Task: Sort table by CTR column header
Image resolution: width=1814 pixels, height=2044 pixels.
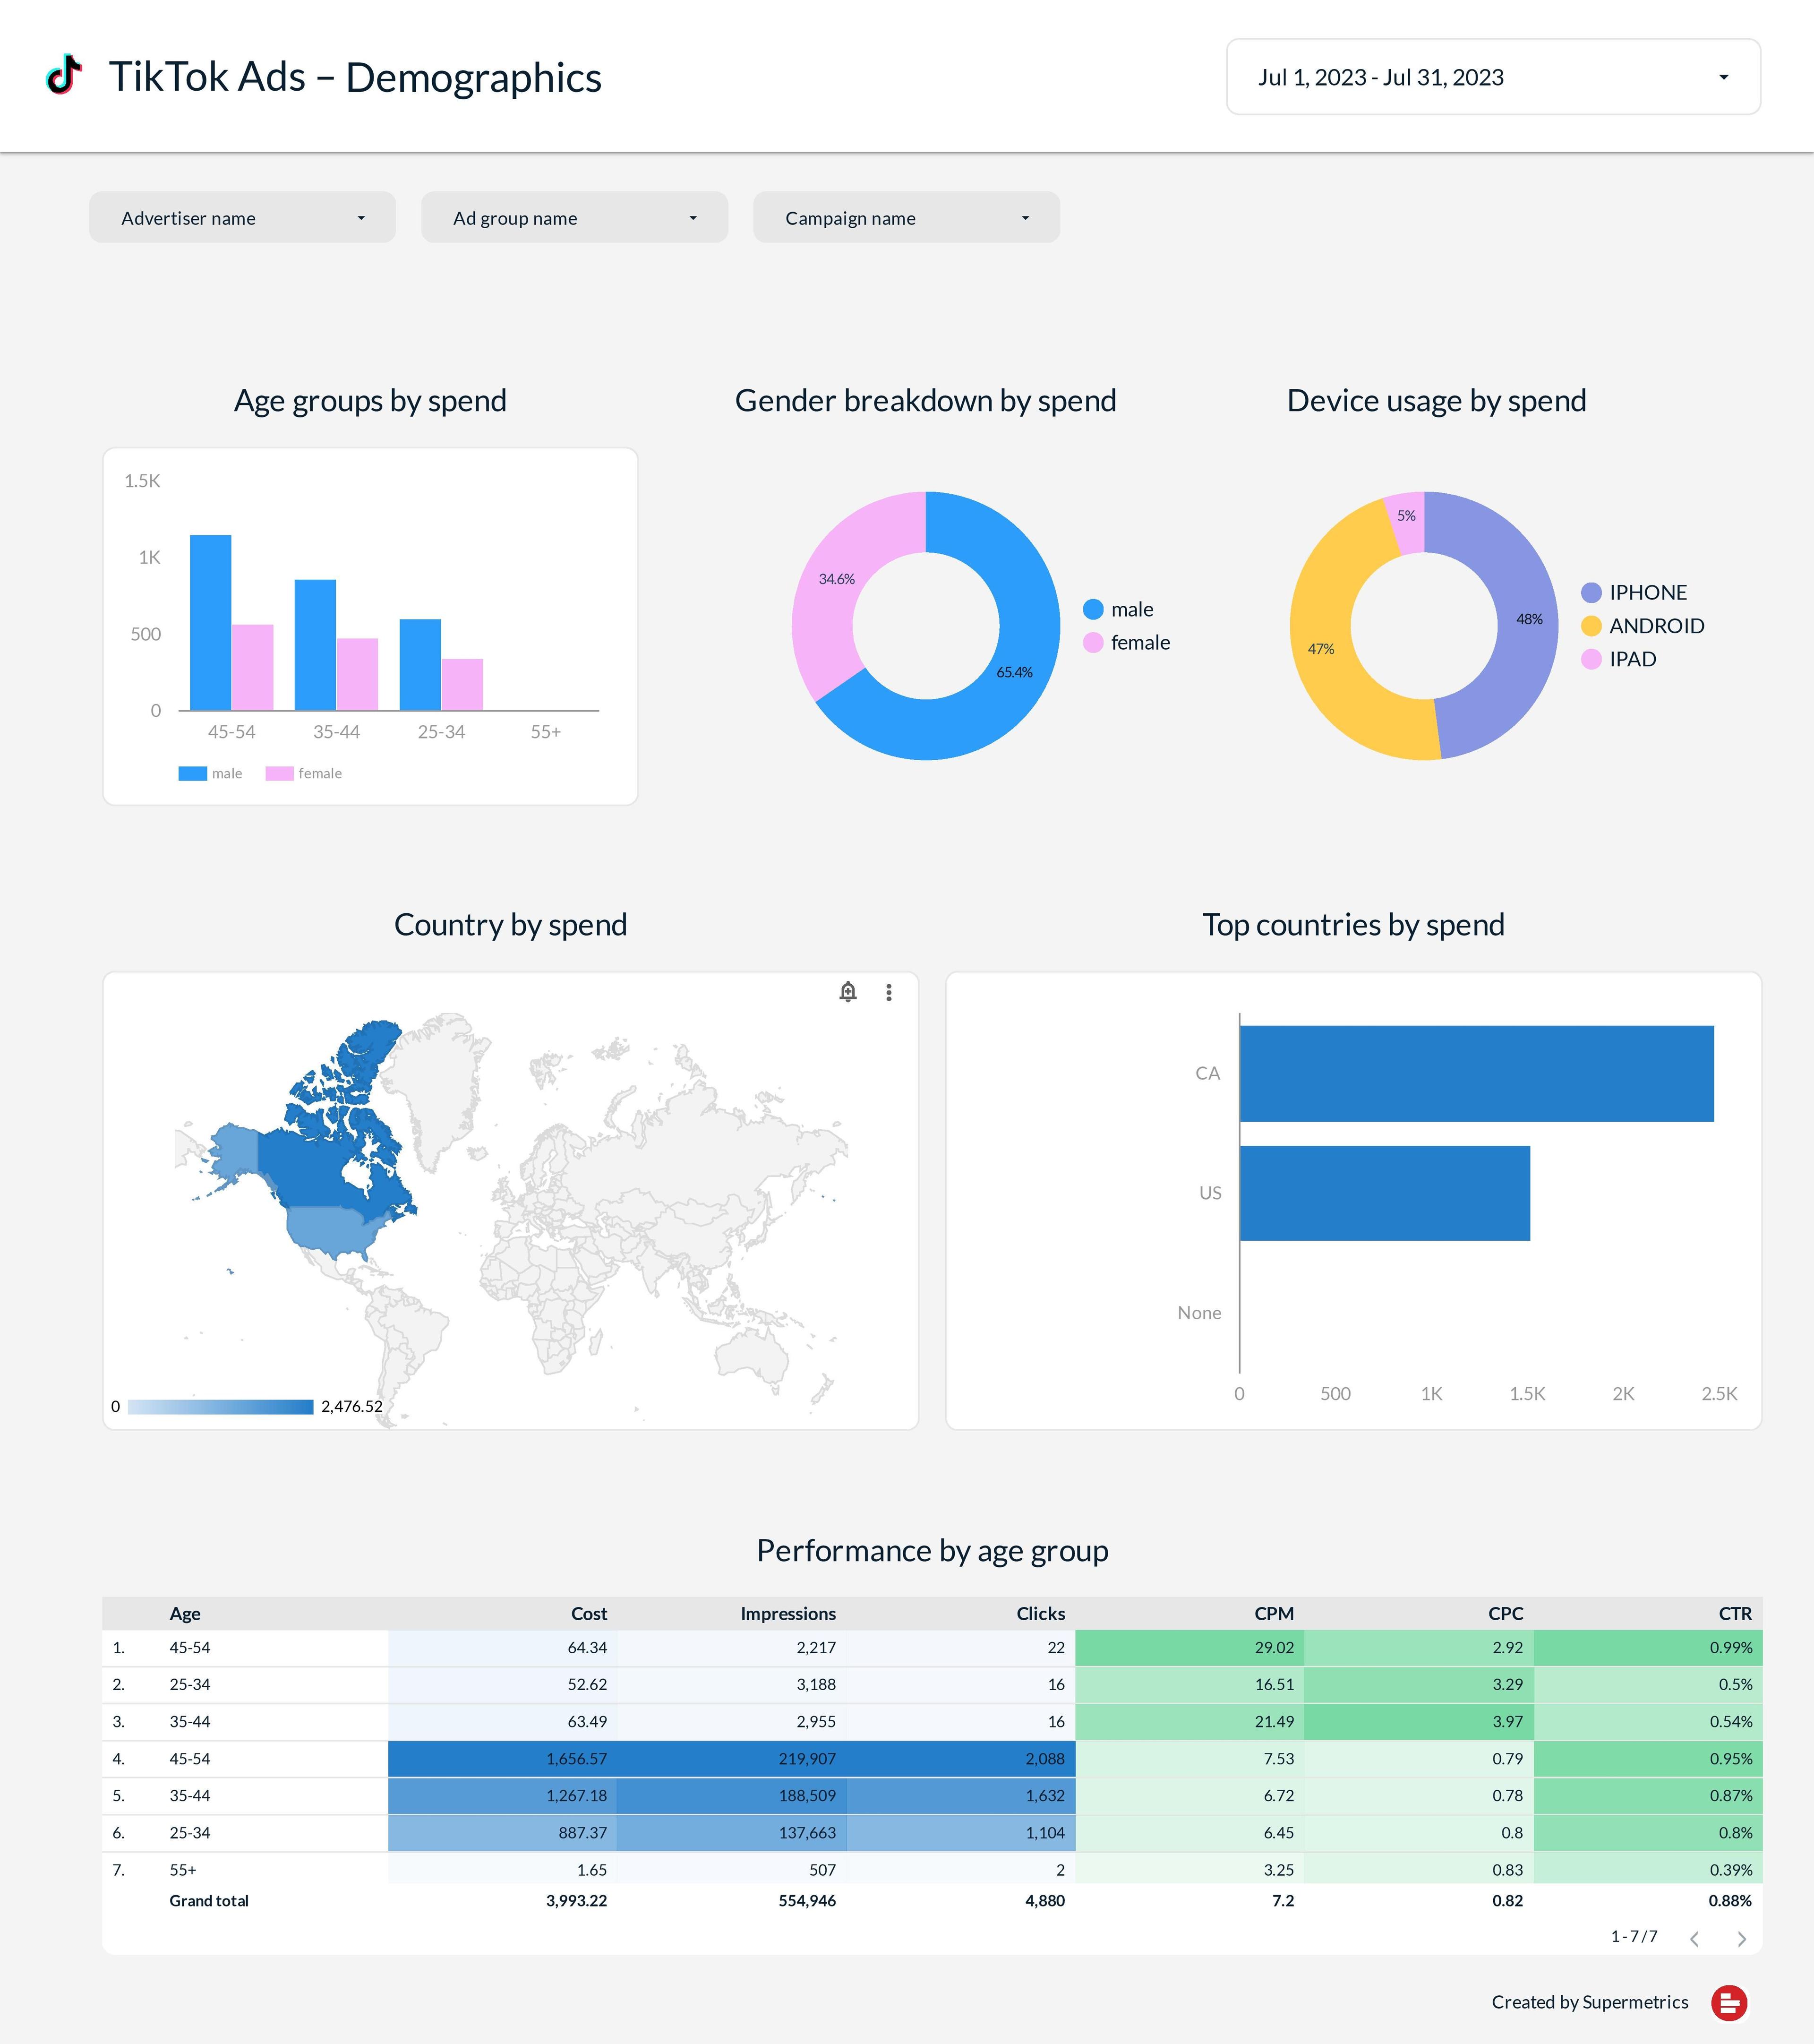Action: 1735,1613
